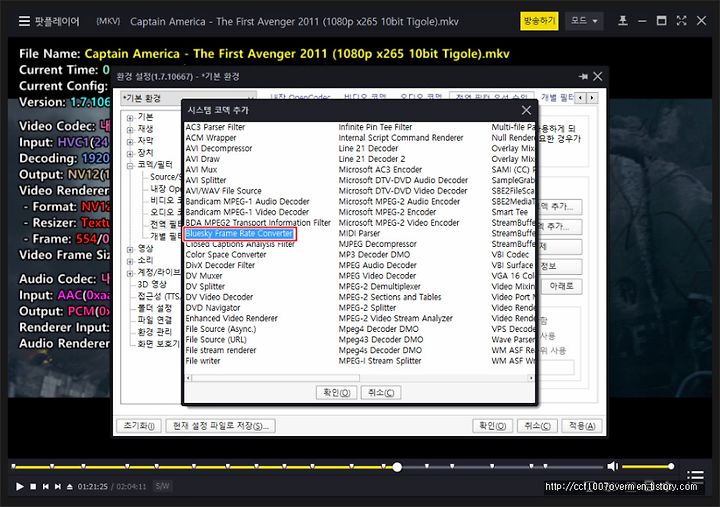Open the 개별 필터 tab

tap(557, 97)
